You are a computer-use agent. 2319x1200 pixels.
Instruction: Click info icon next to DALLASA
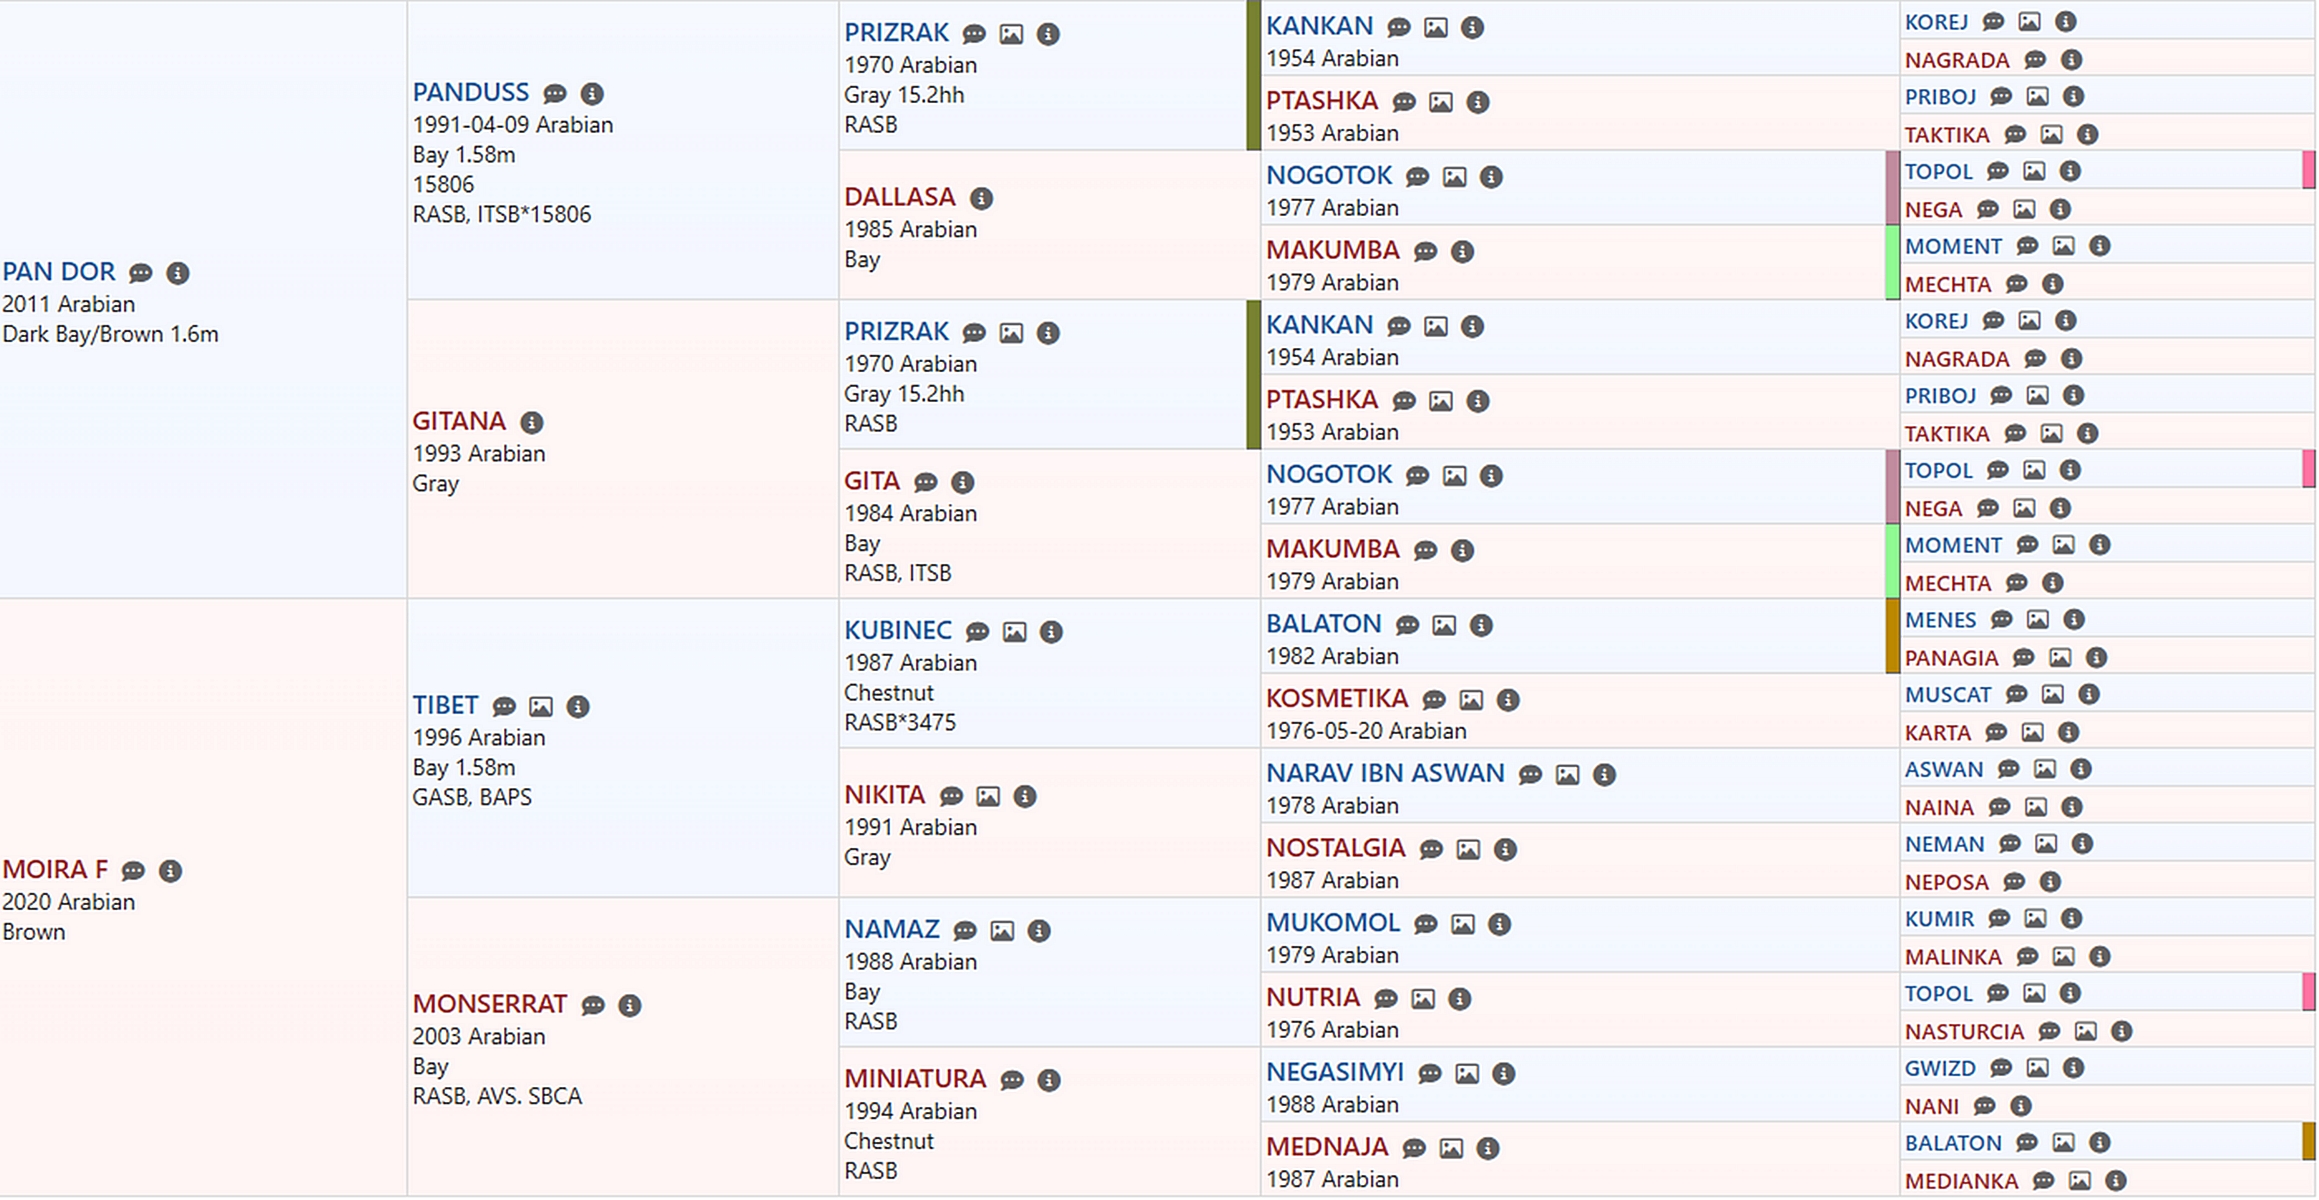(x=982, y=199)
